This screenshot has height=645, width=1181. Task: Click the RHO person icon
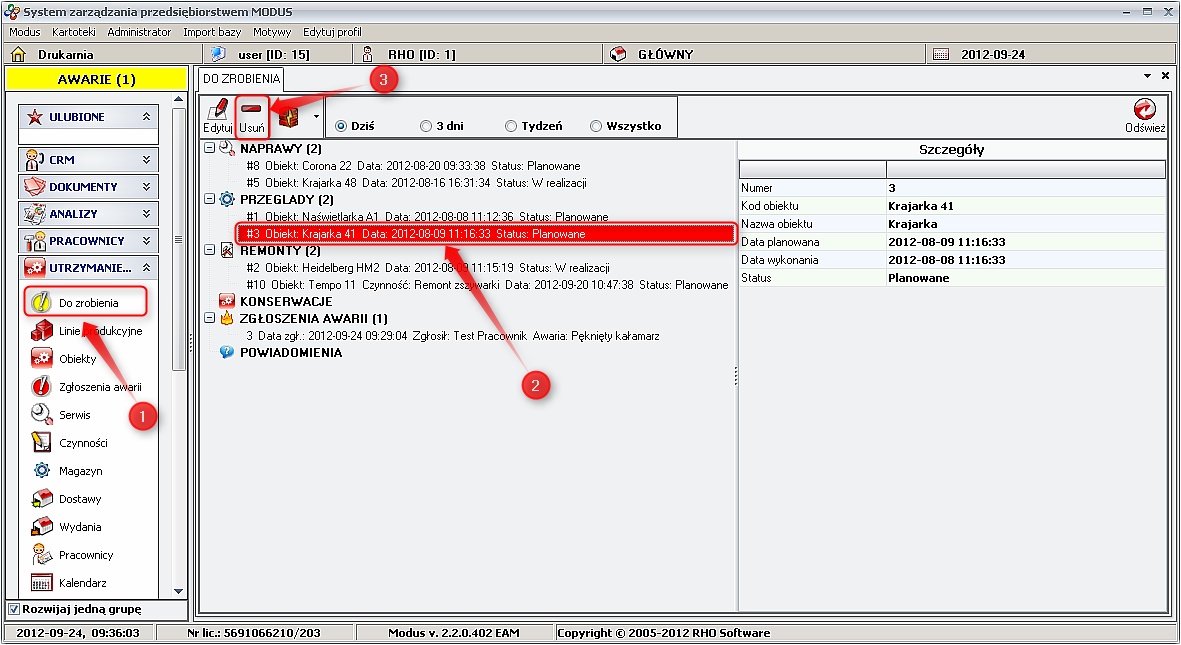(368, 54)
